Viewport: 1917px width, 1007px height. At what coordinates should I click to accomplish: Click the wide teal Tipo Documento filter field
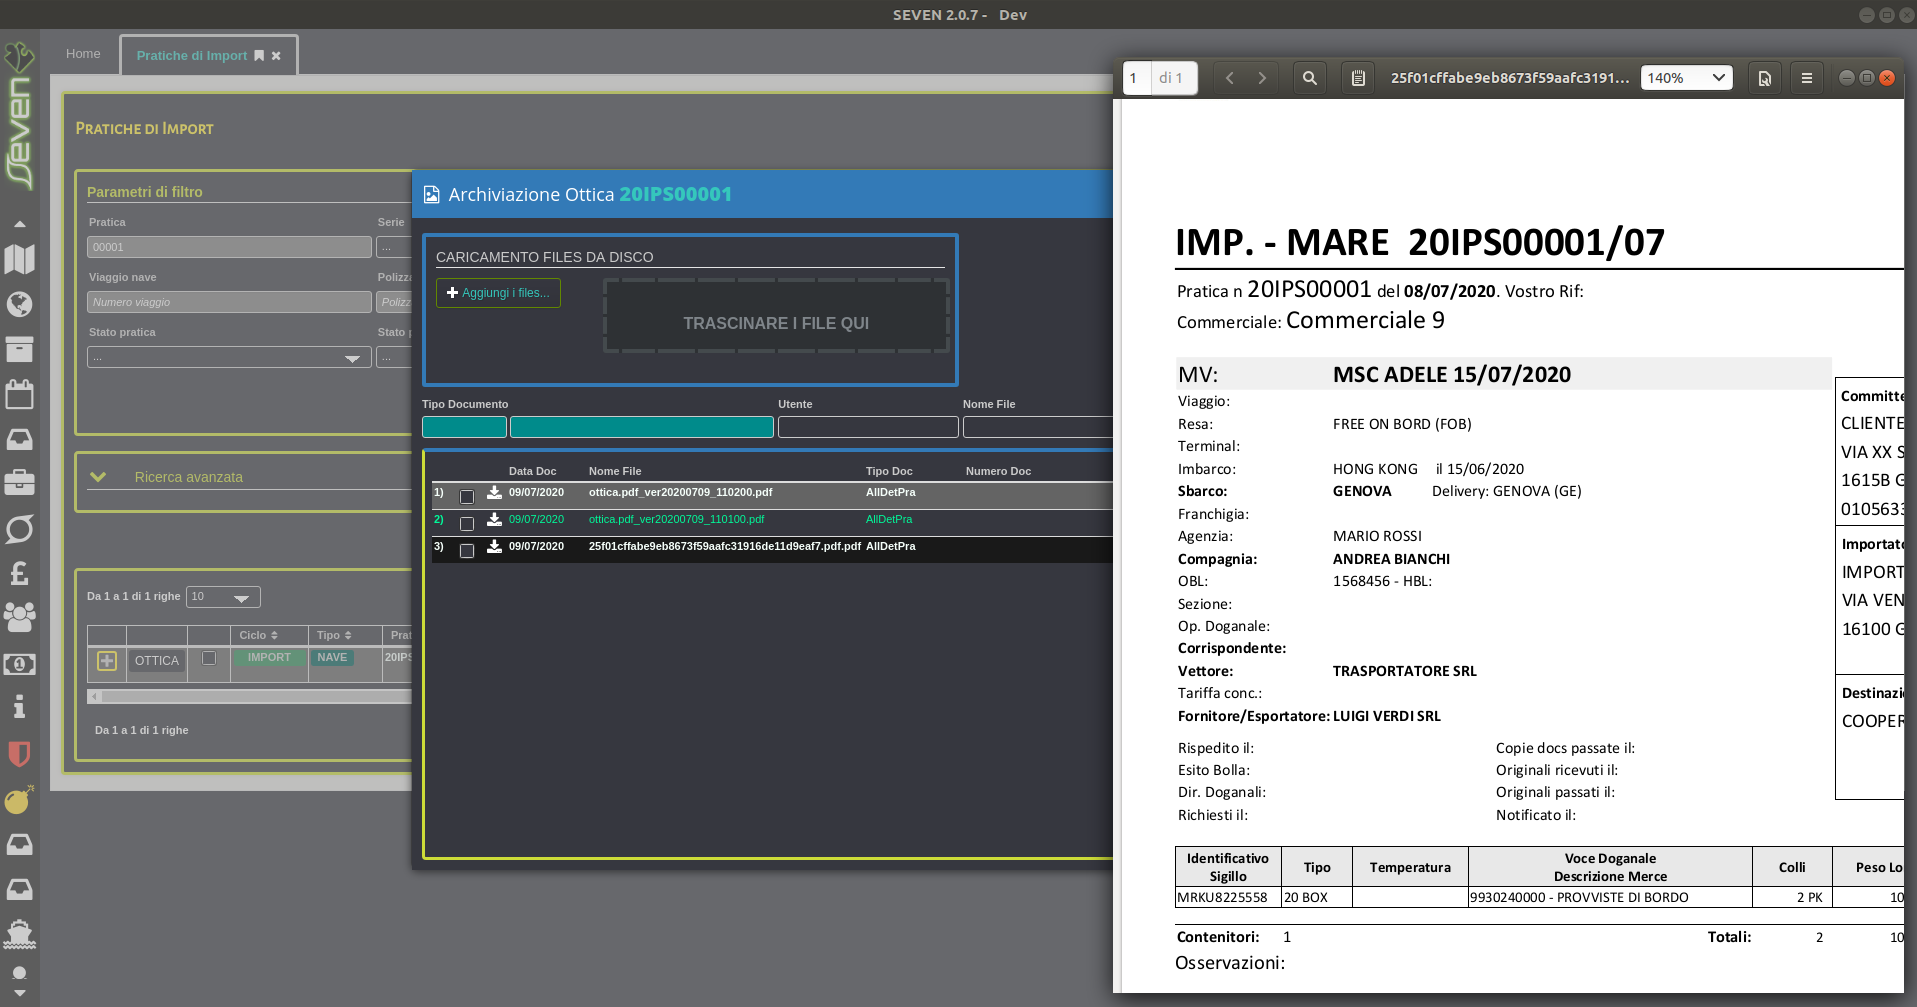click(642, 427)
